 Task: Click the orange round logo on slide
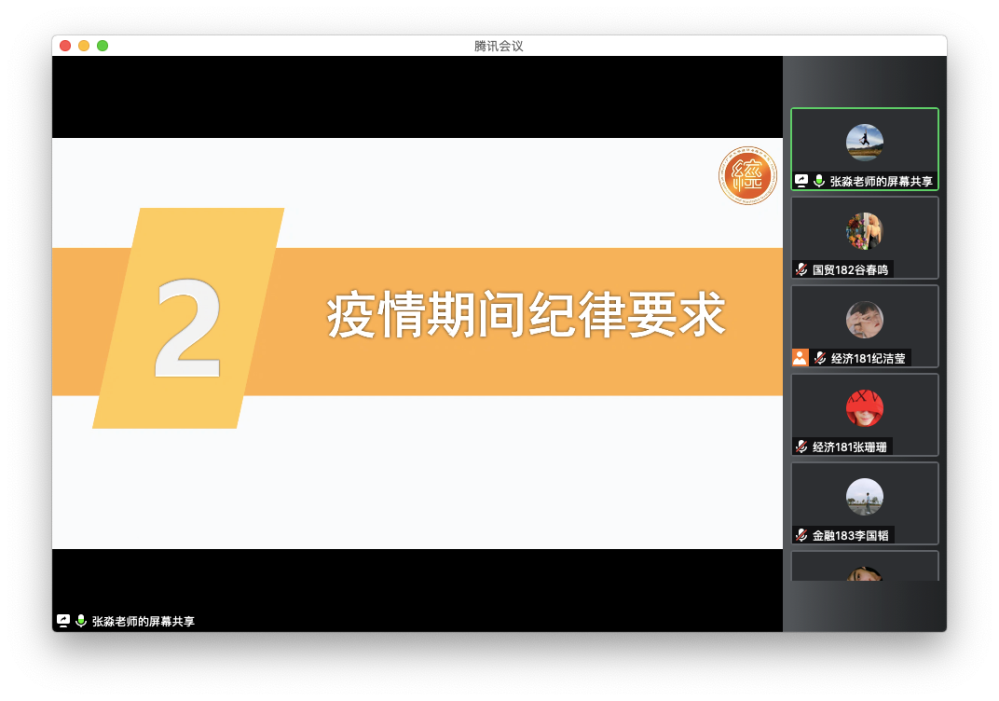point(747,175)
